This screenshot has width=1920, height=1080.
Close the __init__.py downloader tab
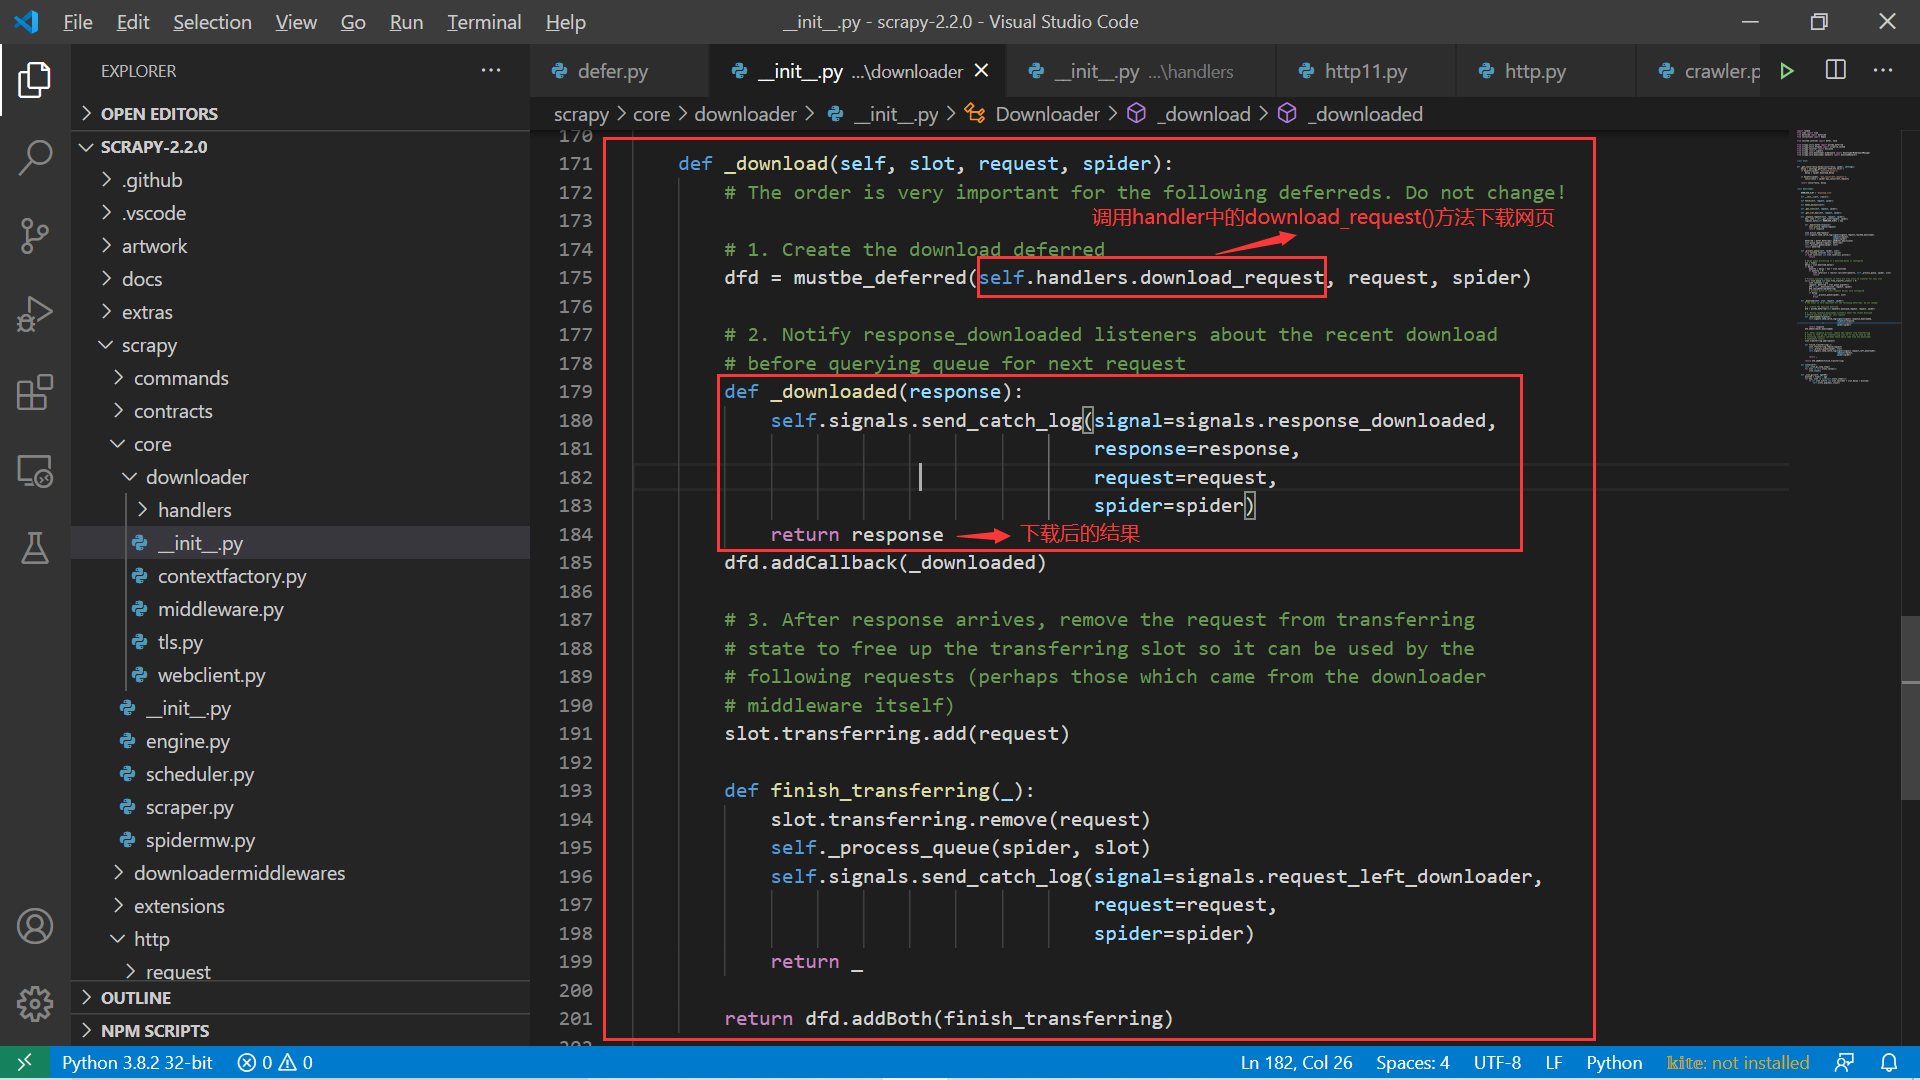click(982, 71)
